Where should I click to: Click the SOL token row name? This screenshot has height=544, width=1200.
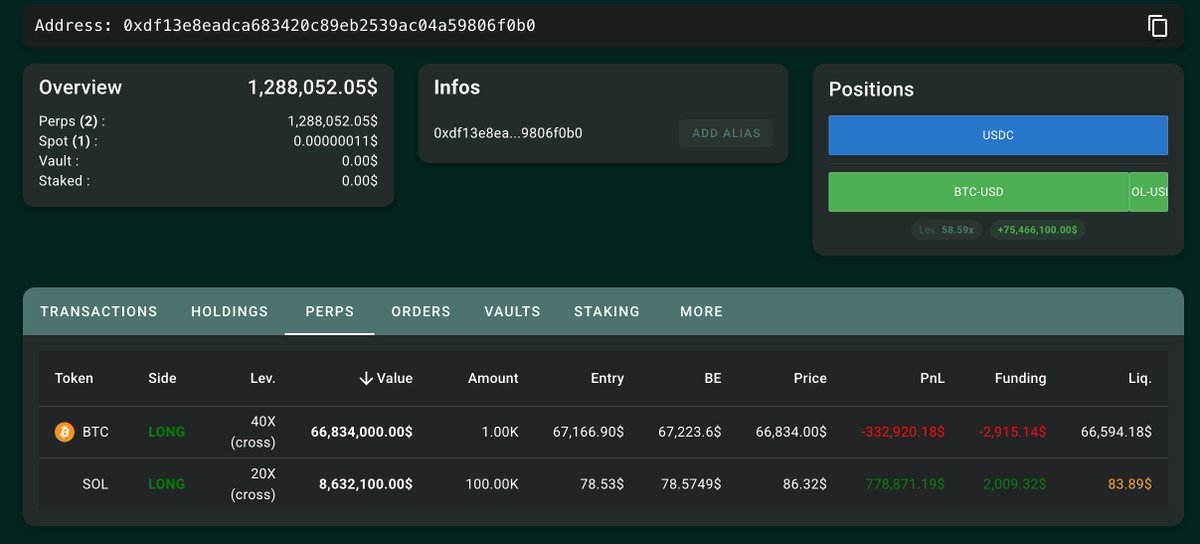95,483
